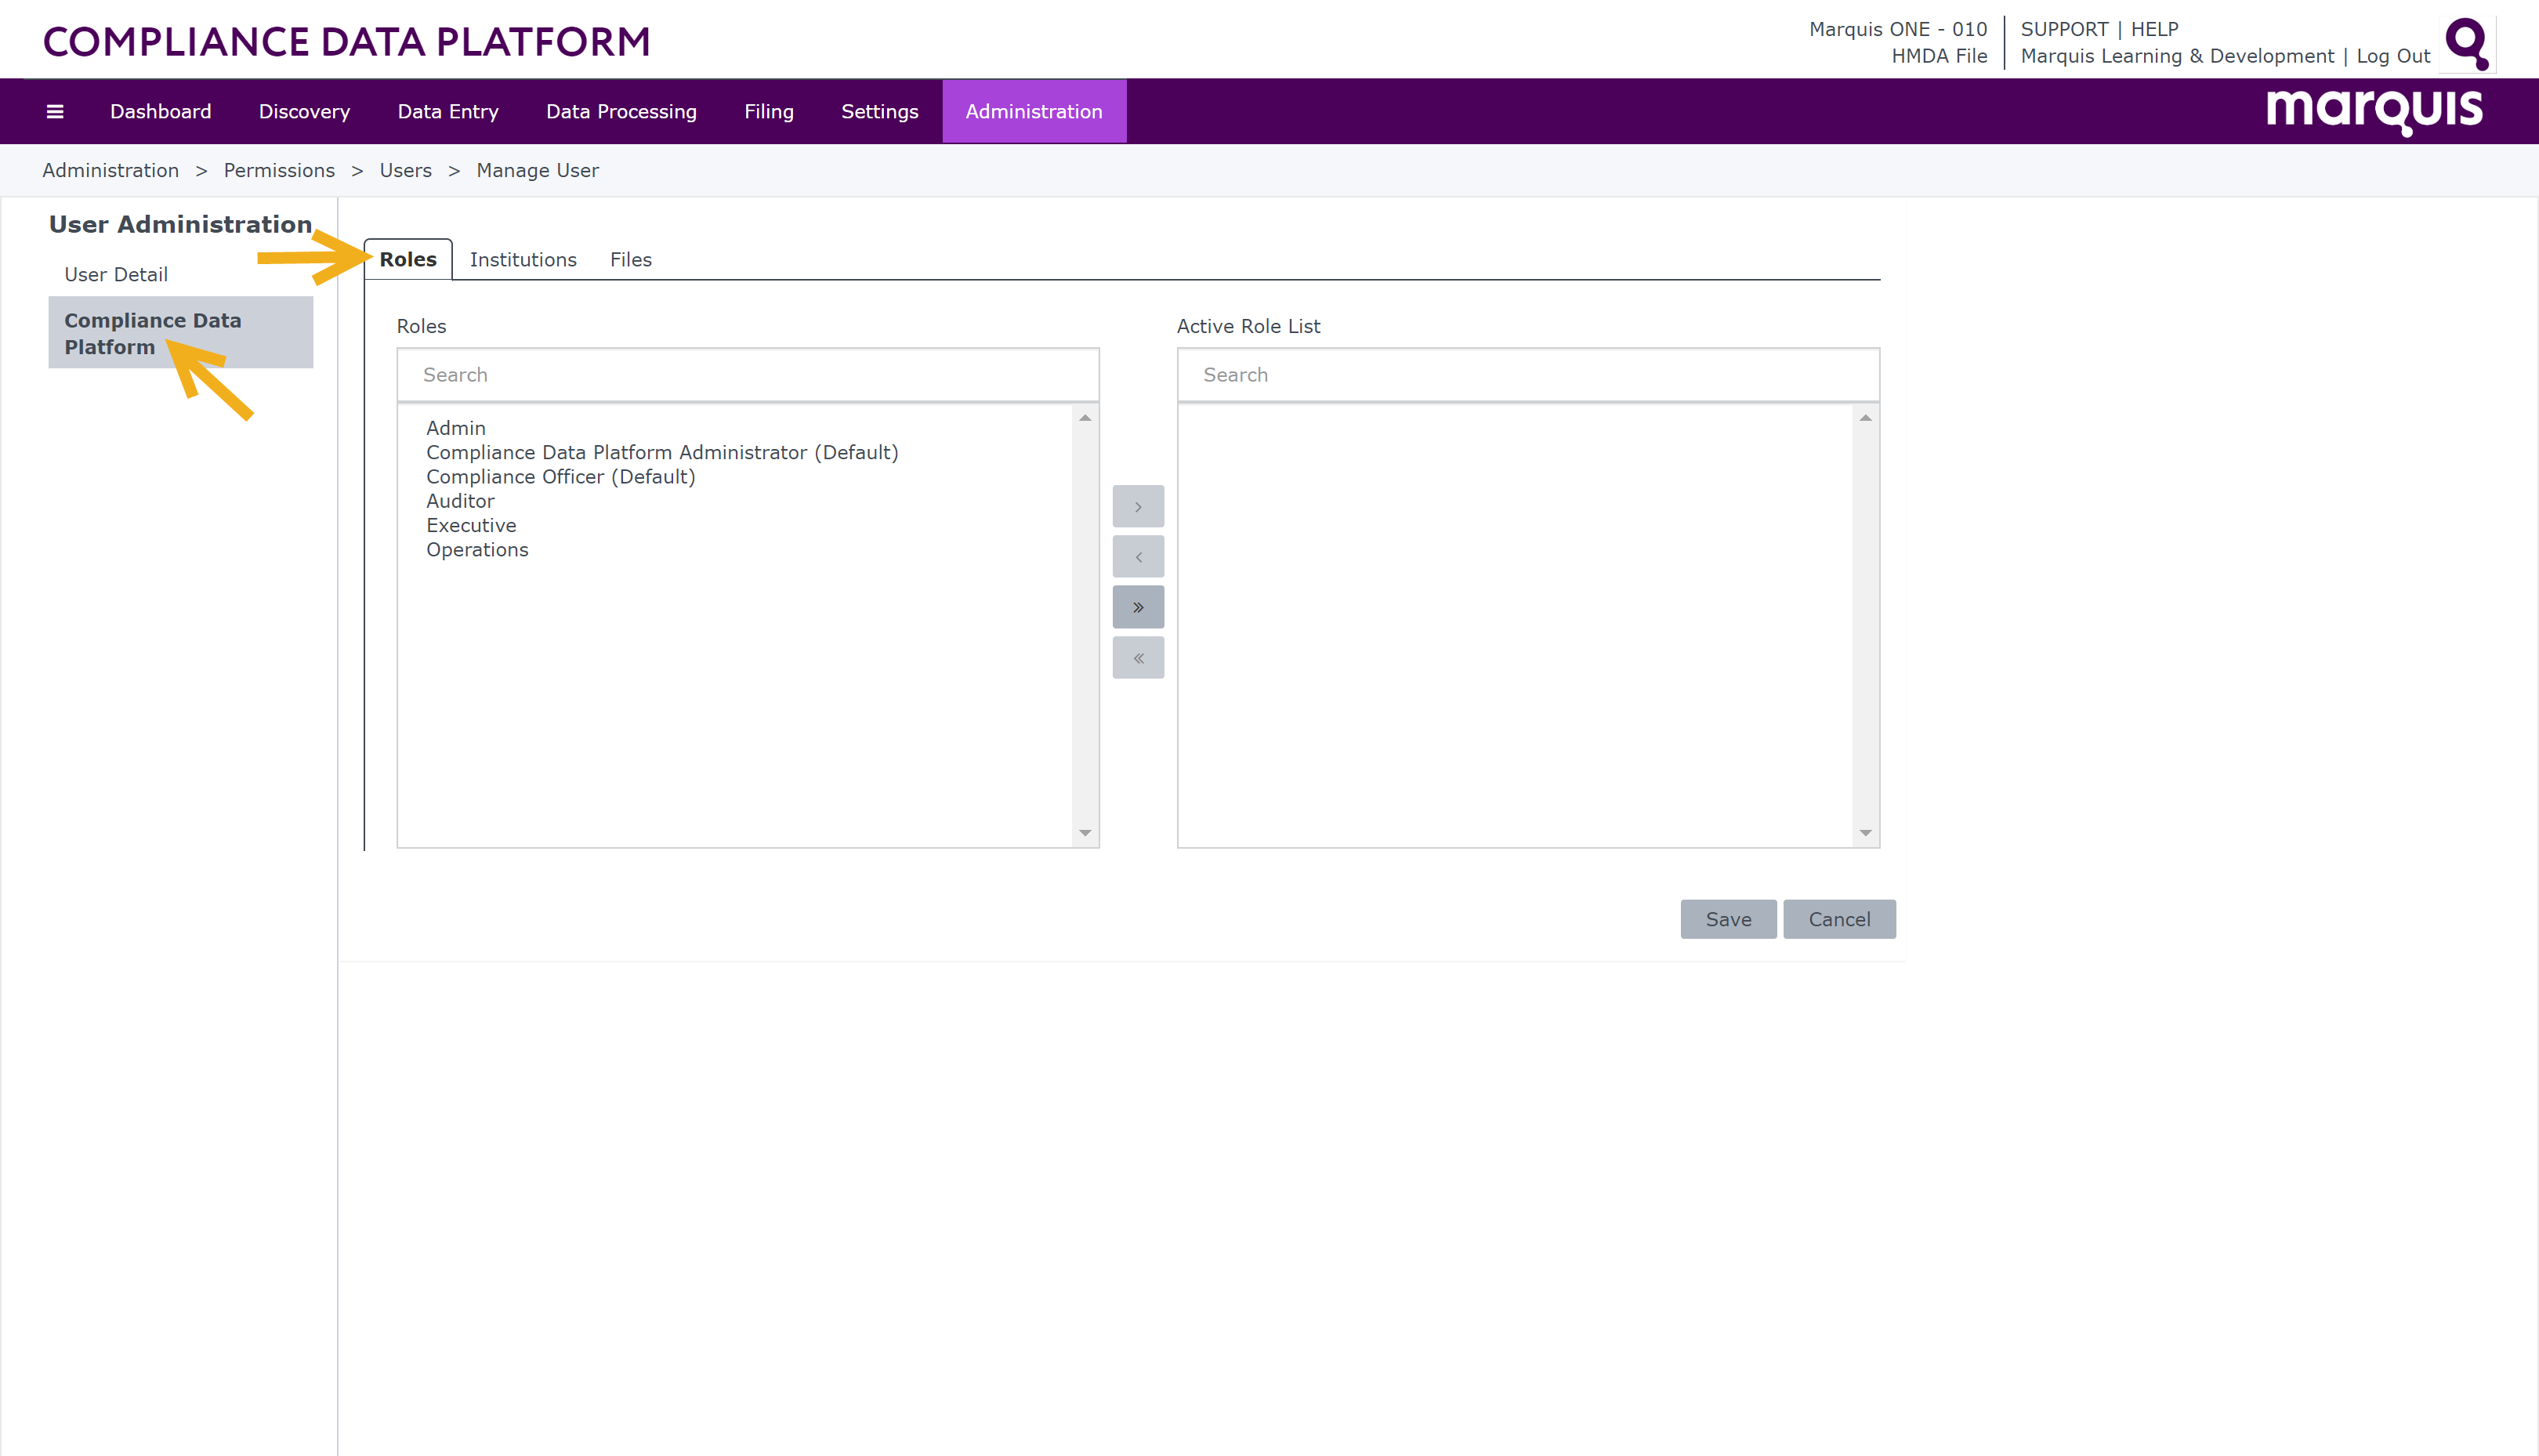Screen dimensions: 2539x1456
Task: Click the Cancel button
Action: click(1839, 919)
